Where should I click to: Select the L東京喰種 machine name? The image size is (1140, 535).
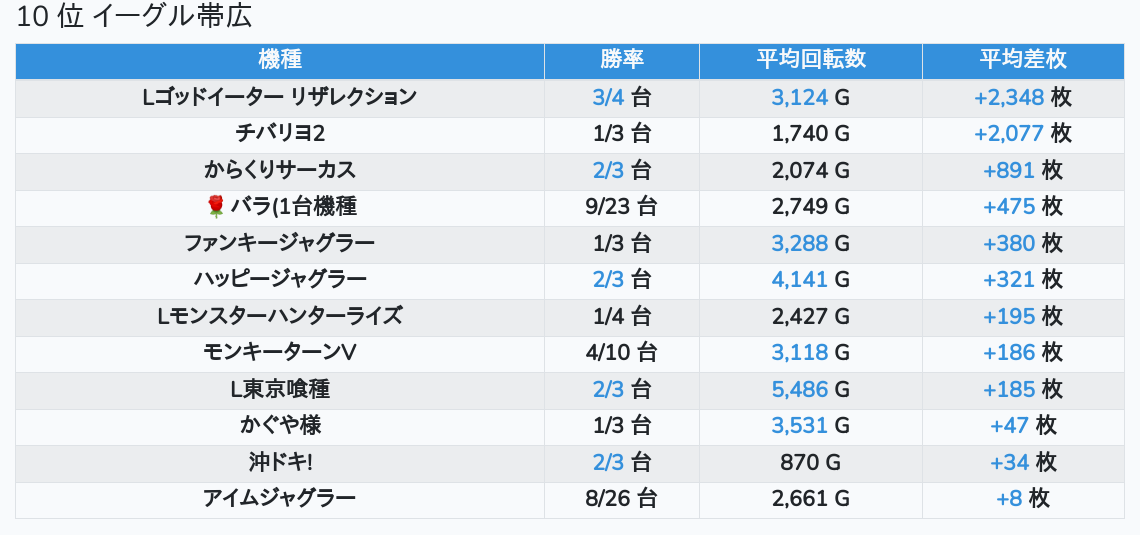tap(280, 389)
